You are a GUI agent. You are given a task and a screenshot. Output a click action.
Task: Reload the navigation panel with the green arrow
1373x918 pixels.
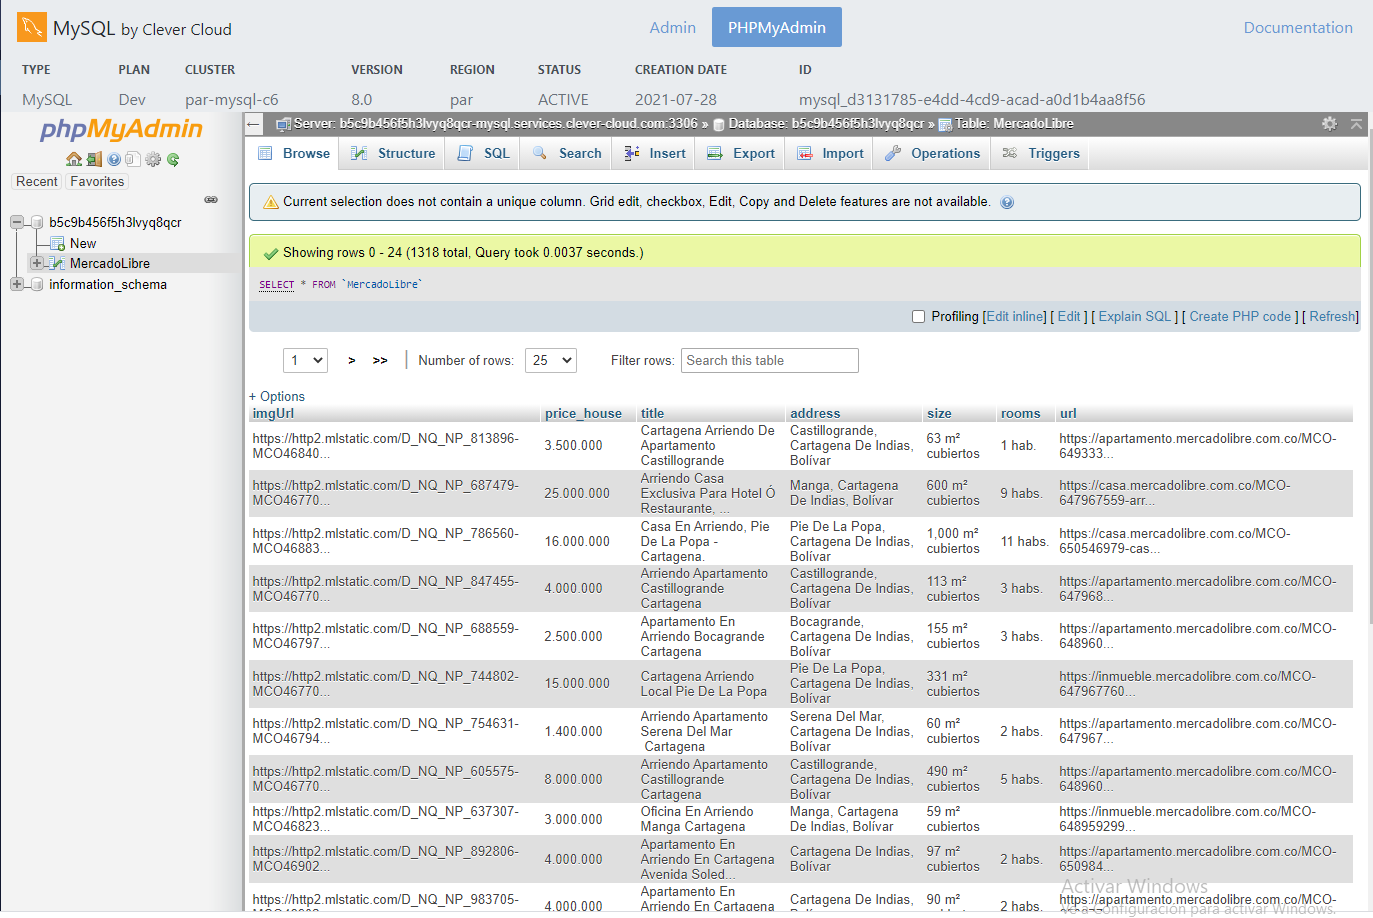pos(173,159)
